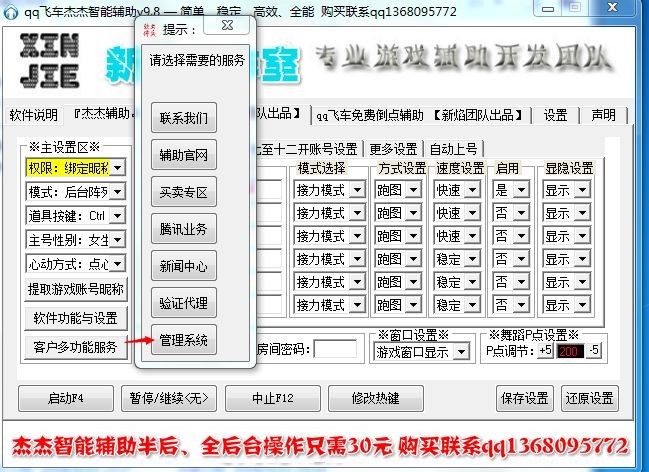Viewport: 649px width, 472px height.
Task: Select 腾讯业务 service button
Action: click(x=184, y=229)
